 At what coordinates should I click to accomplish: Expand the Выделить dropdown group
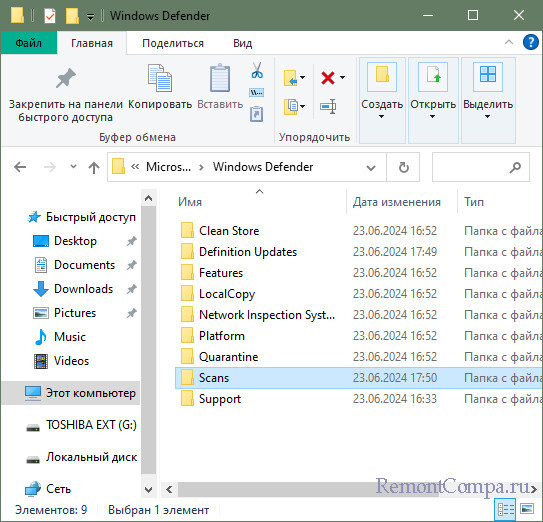487,117
